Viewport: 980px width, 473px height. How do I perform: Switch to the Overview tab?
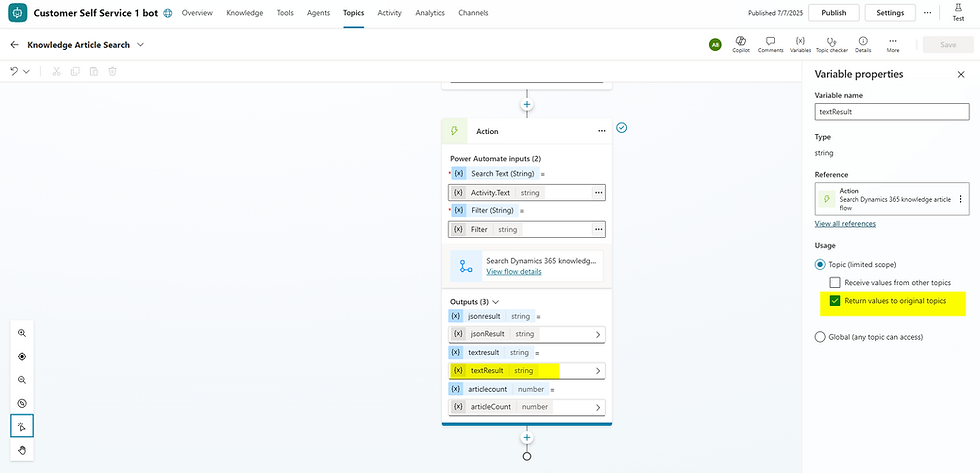[197, 12]
